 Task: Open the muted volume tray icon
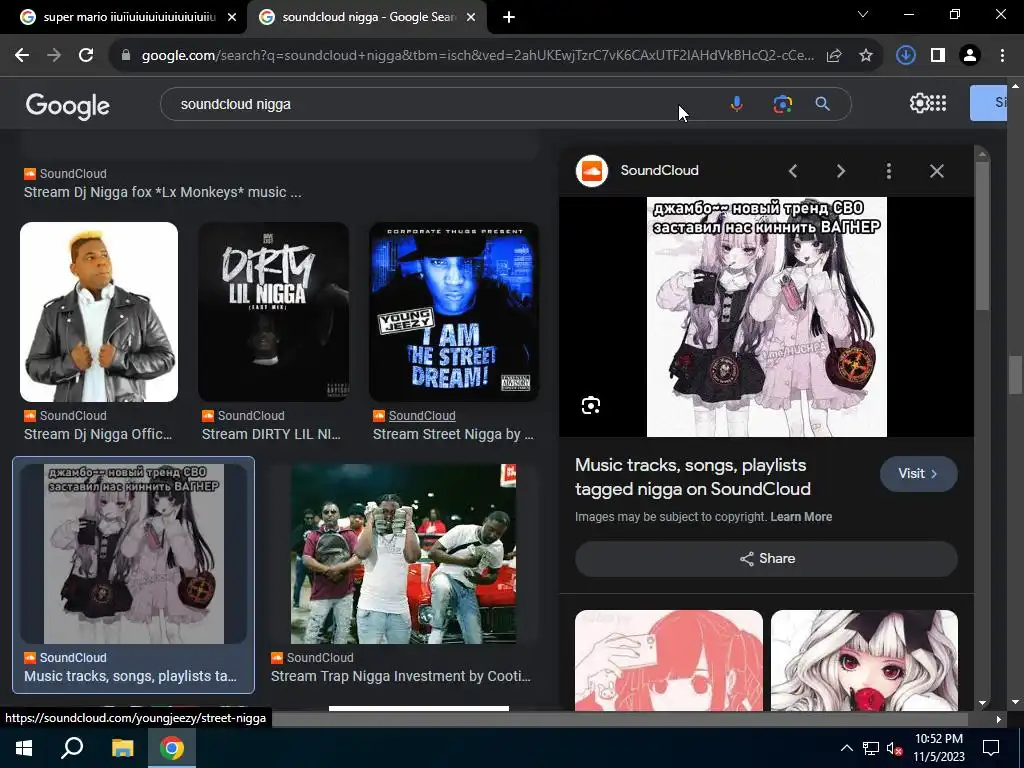click(894, 748)
